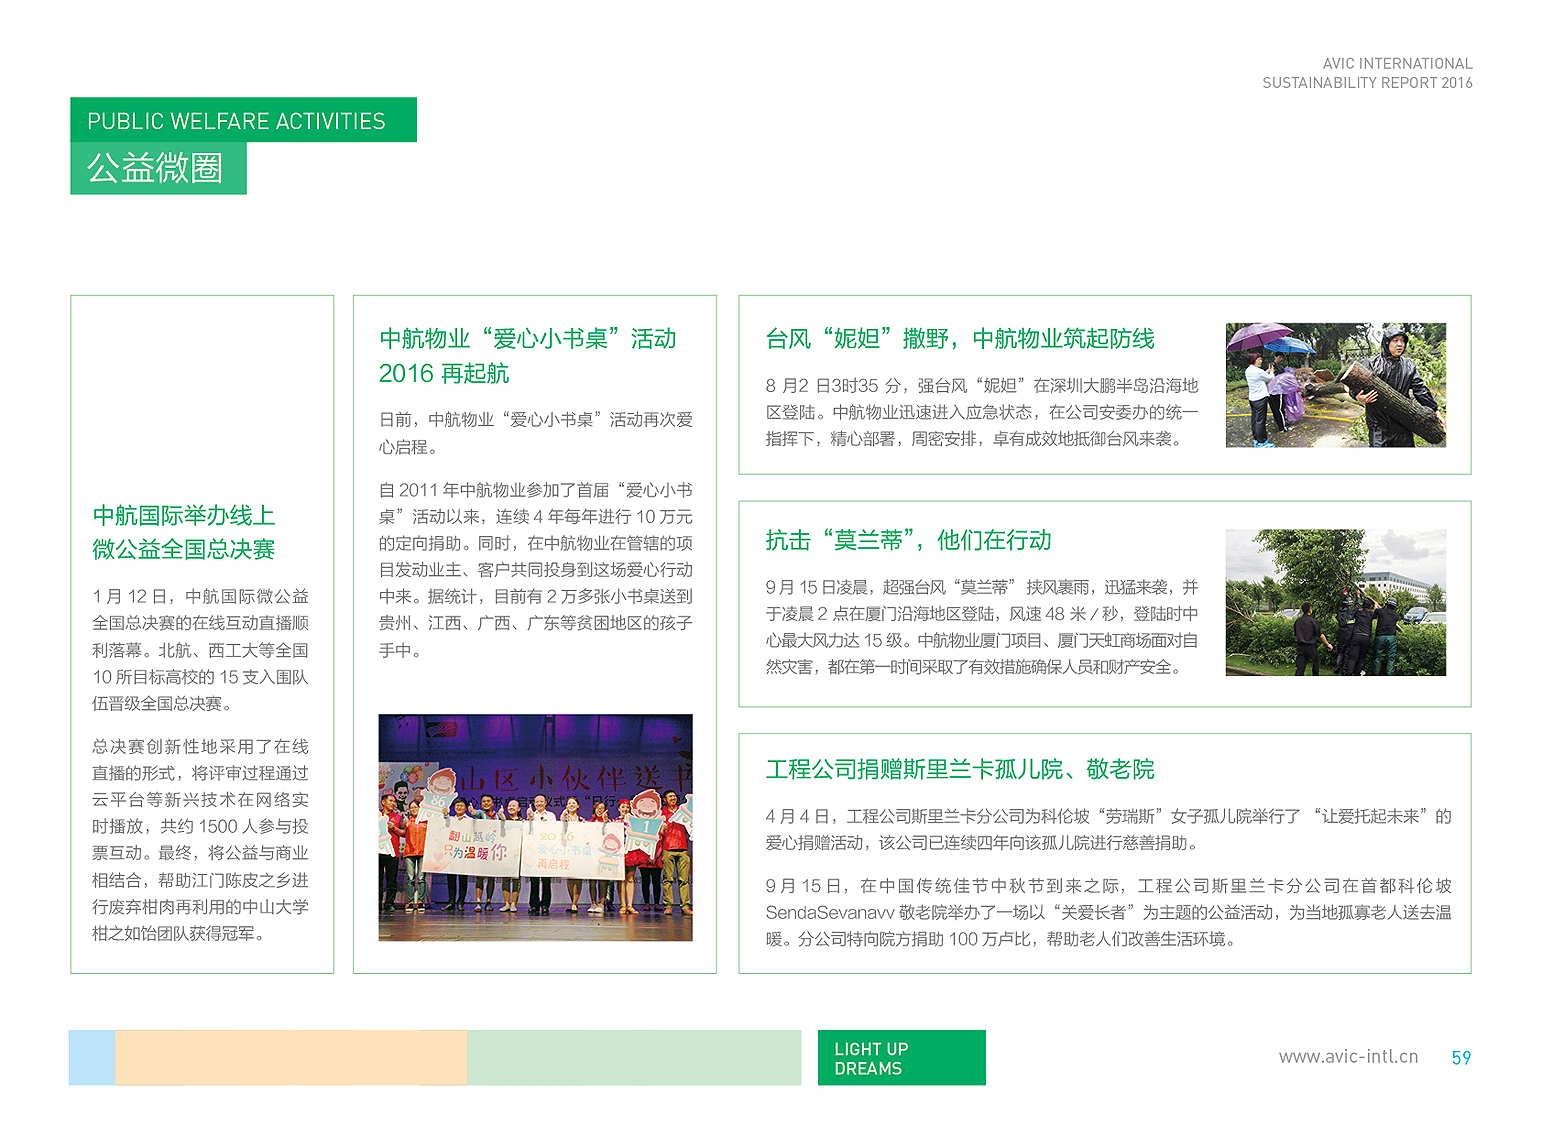
Task: Open the stage event group photo
Action: (x=535, y=827)
